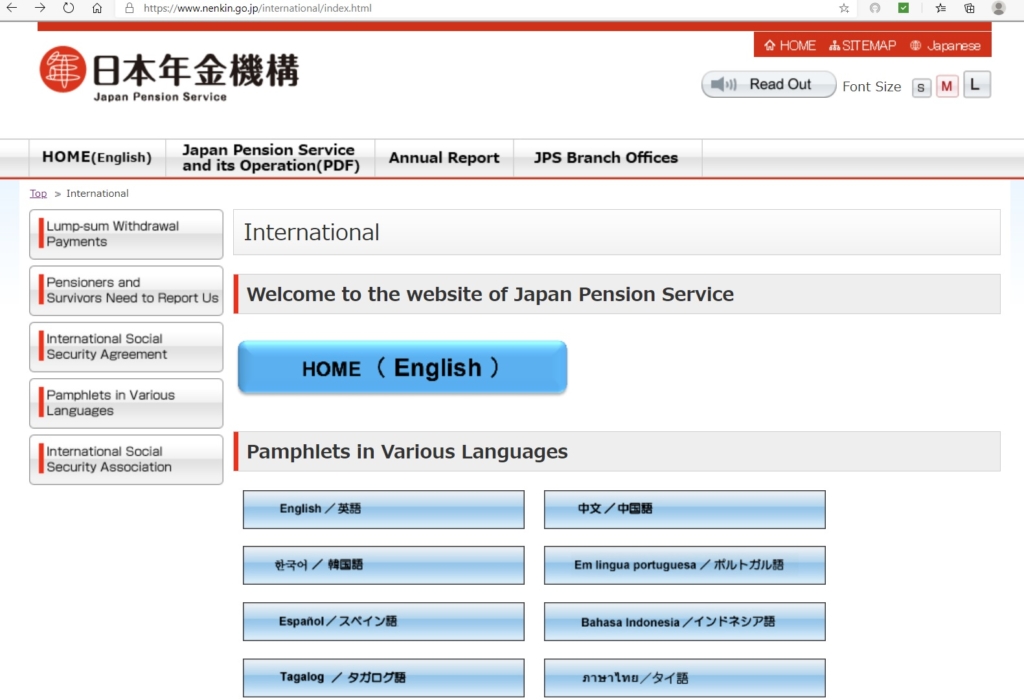Open the Annual Report menu item
Viewport: 1024px width, 700px height.
pos(444,157)
